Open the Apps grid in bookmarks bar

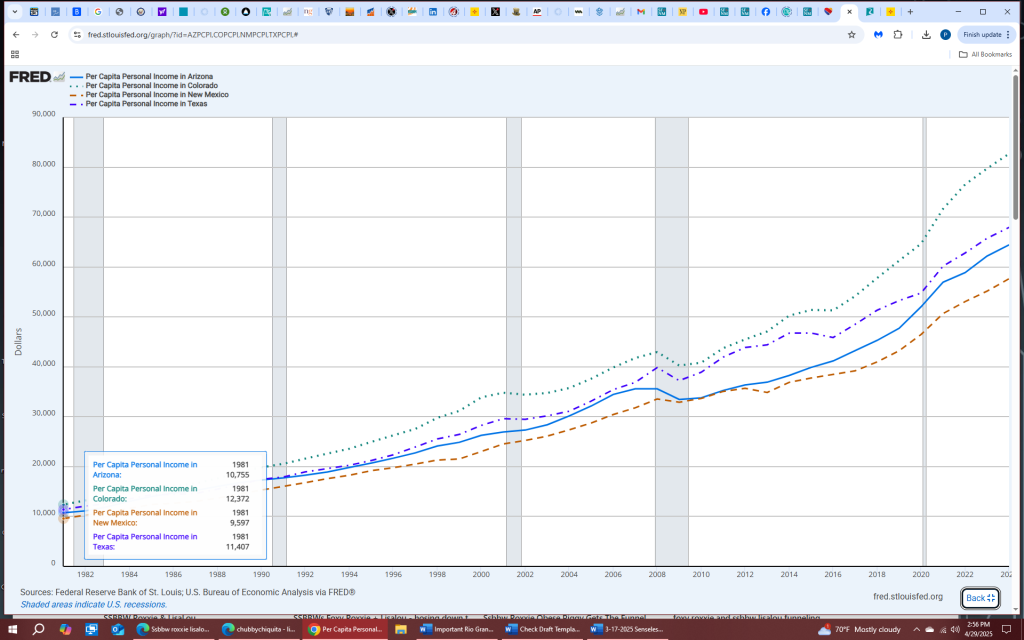(x=15, y=54)
